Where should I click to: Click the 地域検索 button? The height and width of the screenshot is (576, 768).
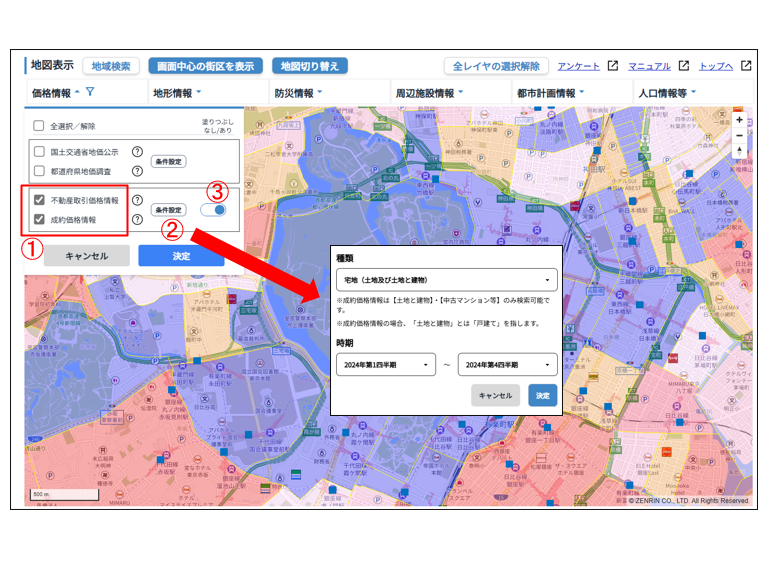click(x=111, y=66)
